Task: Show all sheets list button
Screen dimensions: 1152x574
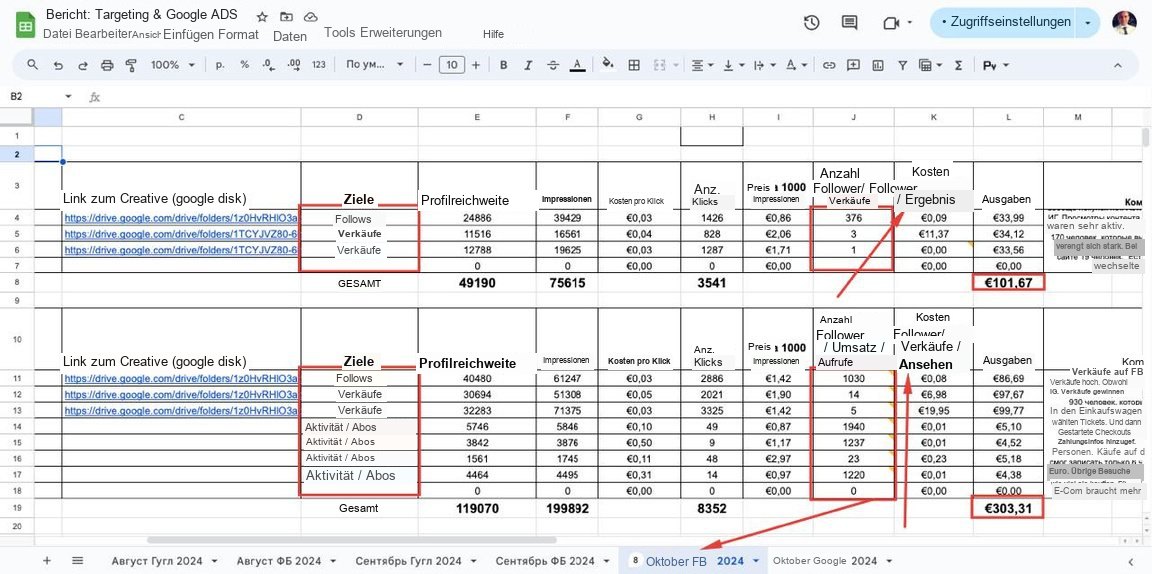Action: coord(78,560)
